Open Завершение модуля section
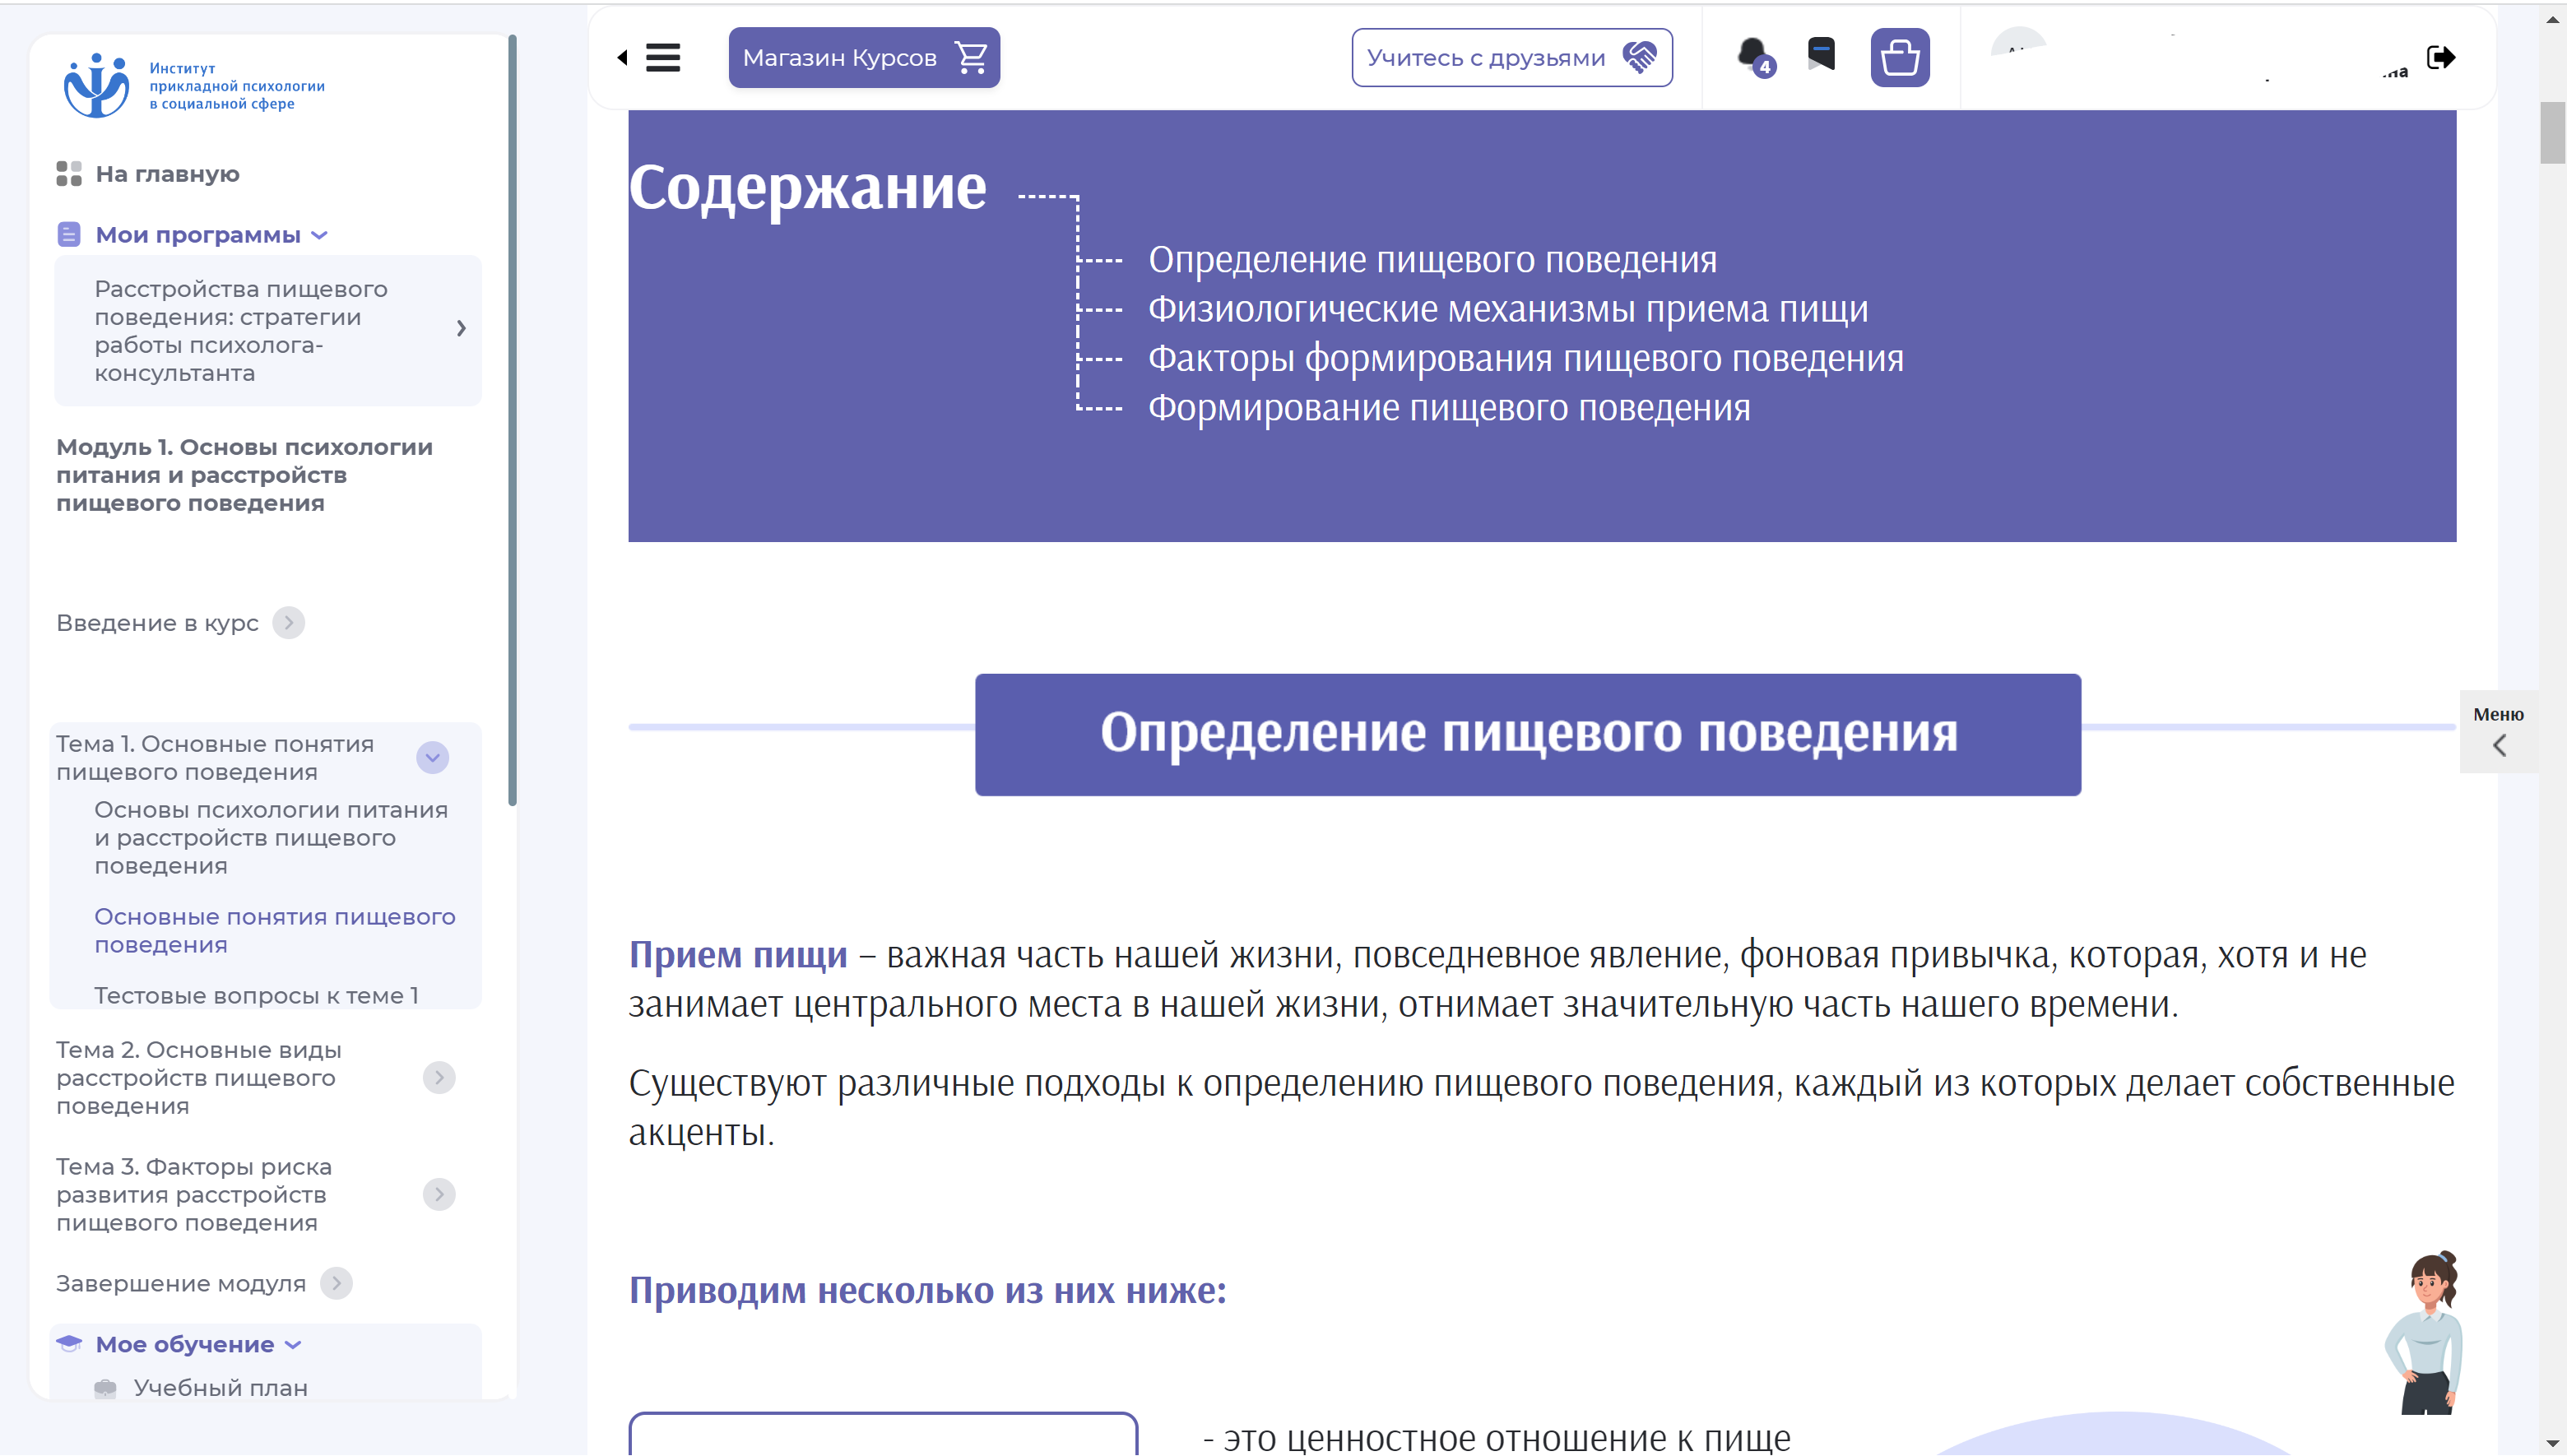2567x1456 pixels. [x=181, y=1284]
